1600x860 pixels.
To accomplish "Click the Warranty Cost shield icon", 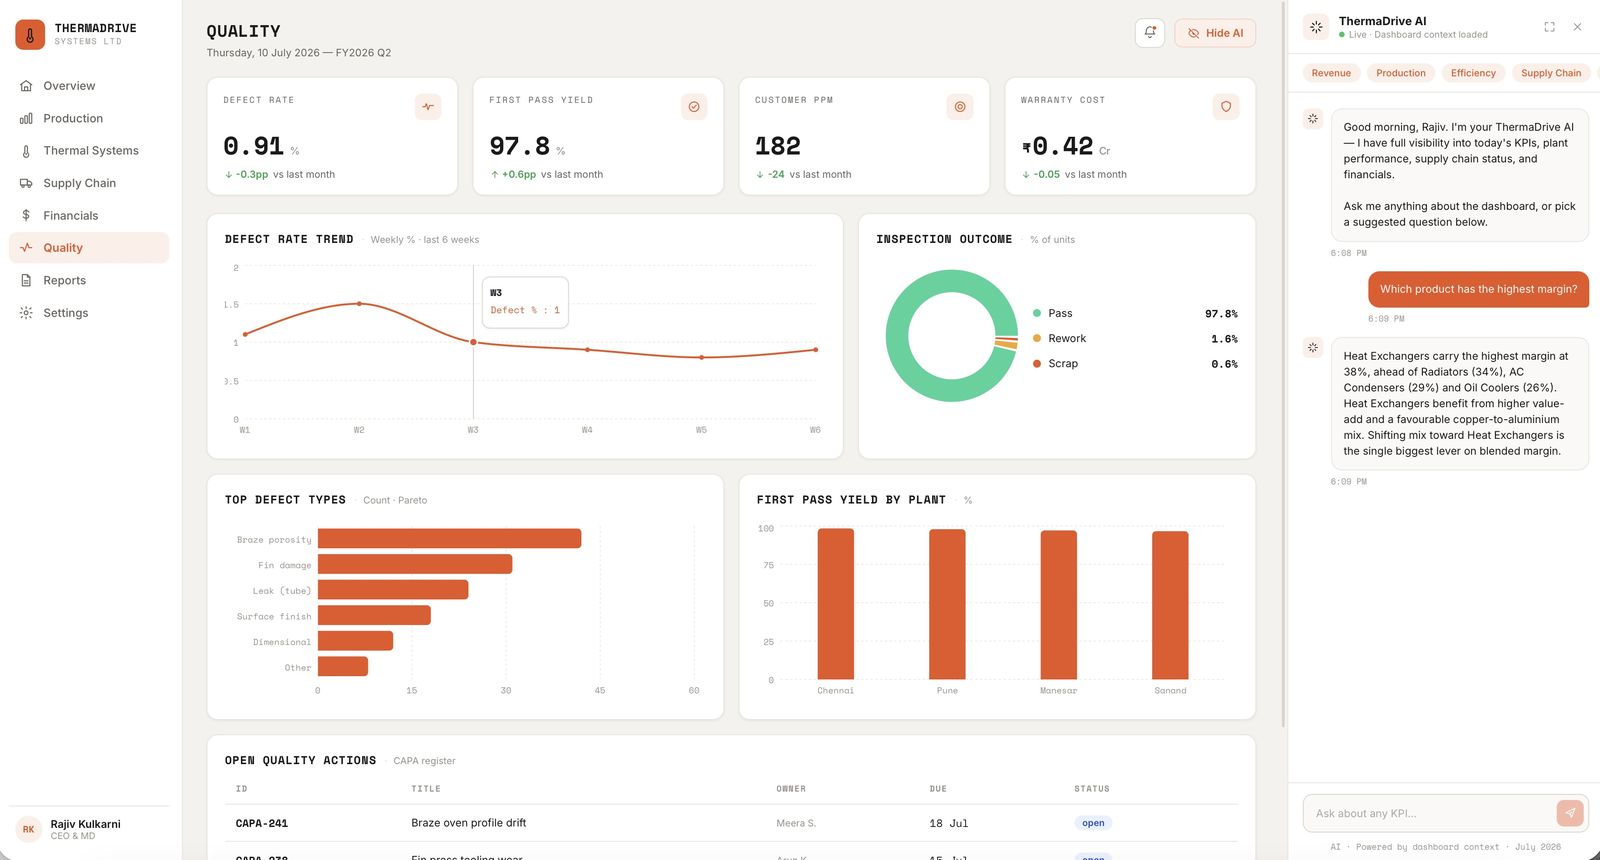I will point(1226,107).
